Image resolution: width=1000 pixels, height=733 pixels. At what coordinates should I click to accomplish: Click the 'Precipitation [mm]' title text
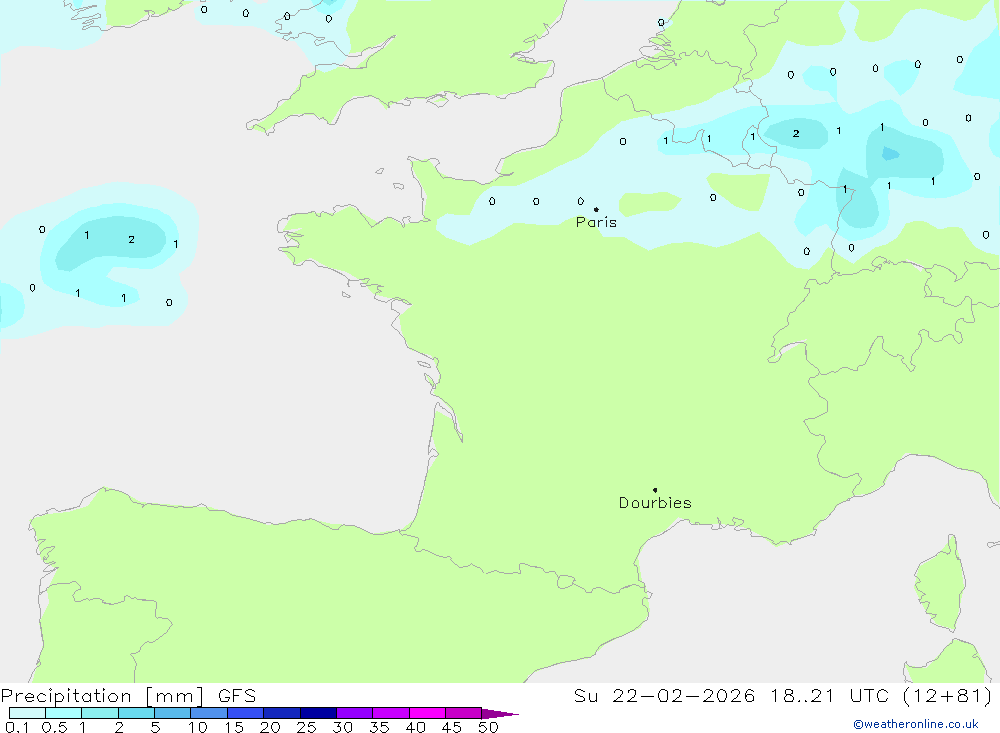(x=102, y=695)
